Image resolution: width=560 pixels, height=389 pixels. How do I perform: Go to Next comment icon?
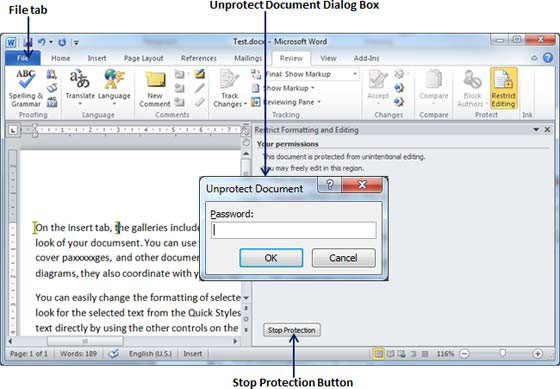tap(179, 102)
